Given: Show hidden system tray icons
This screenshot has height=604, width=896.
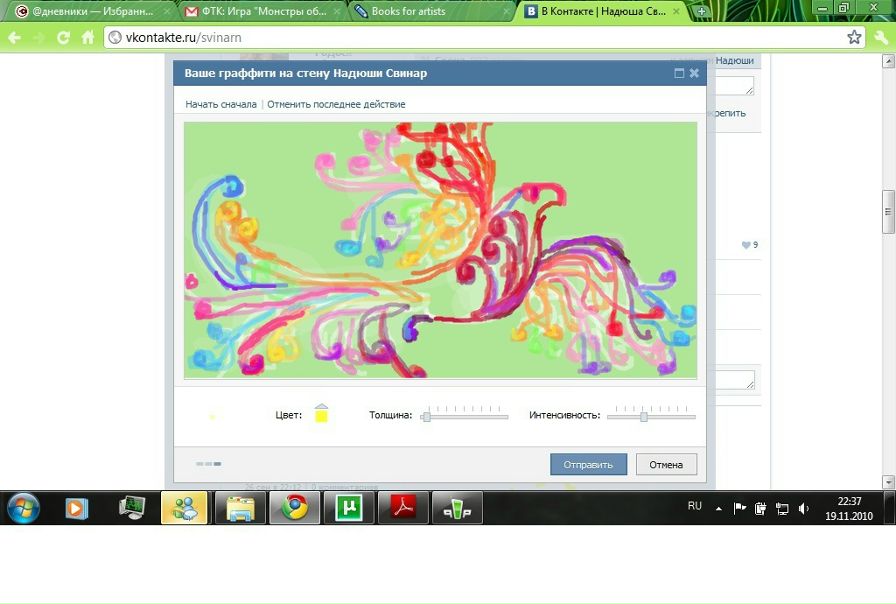Looking at the screenshot, I should 718,508.
